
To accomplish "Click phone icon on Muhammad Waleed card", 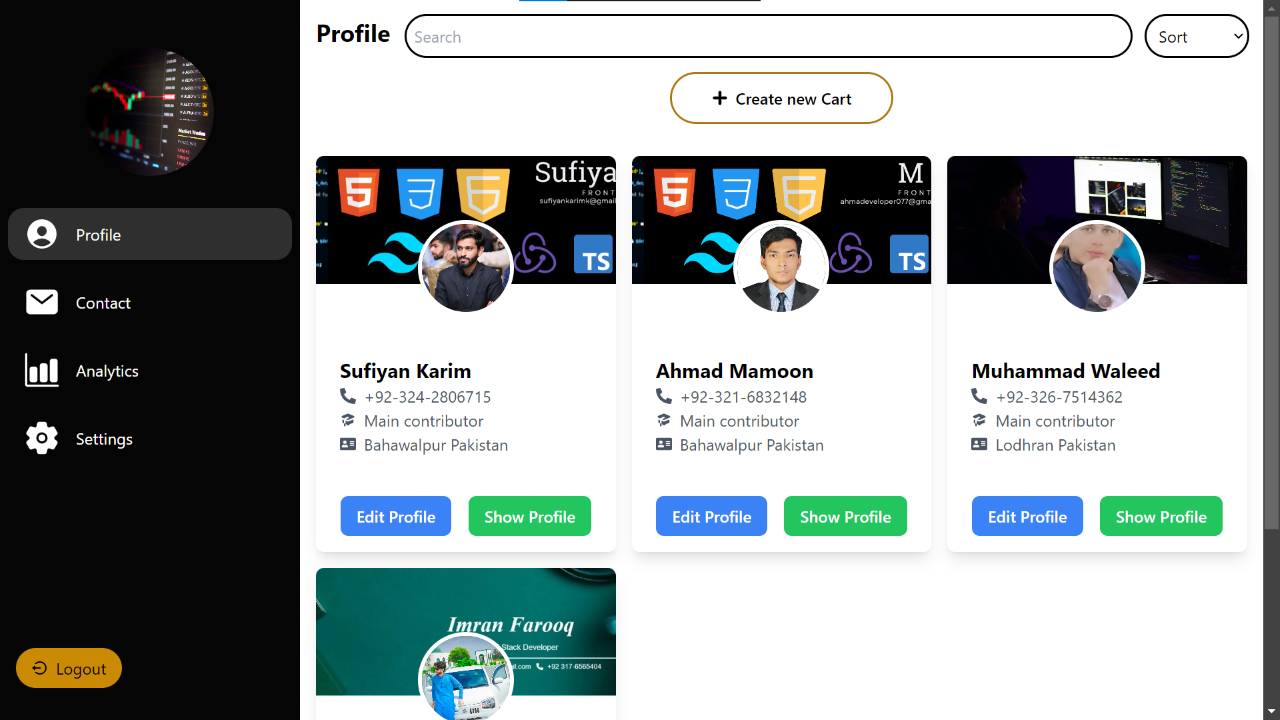I will (980, 396).
